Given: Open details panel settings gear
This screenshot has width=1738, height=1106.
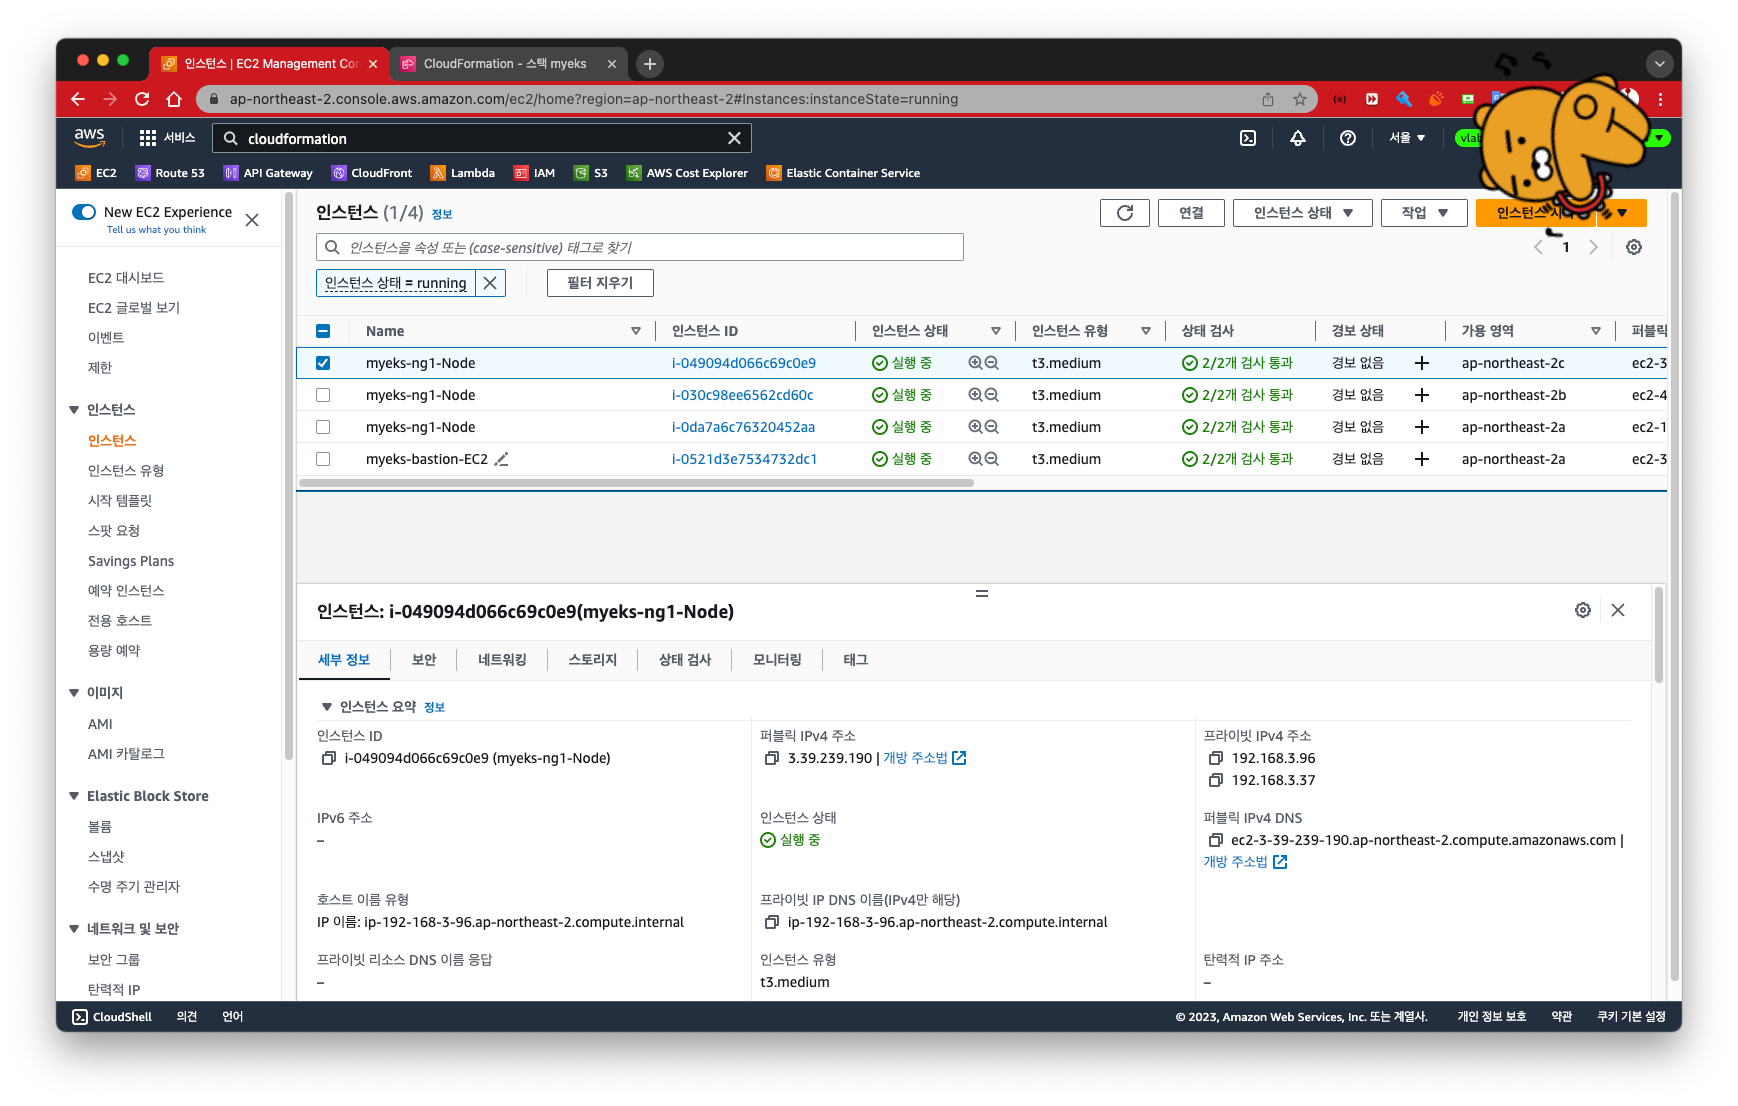Looking at the screenshot, I should [1583, 610].
